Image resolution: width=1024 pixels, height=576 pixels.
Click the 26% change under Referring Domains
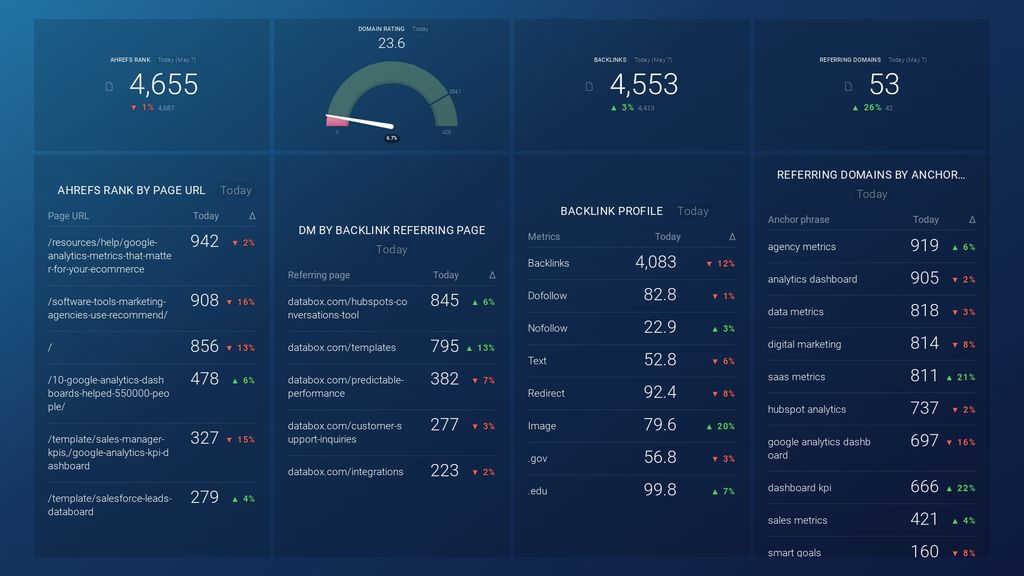(867, 107)
